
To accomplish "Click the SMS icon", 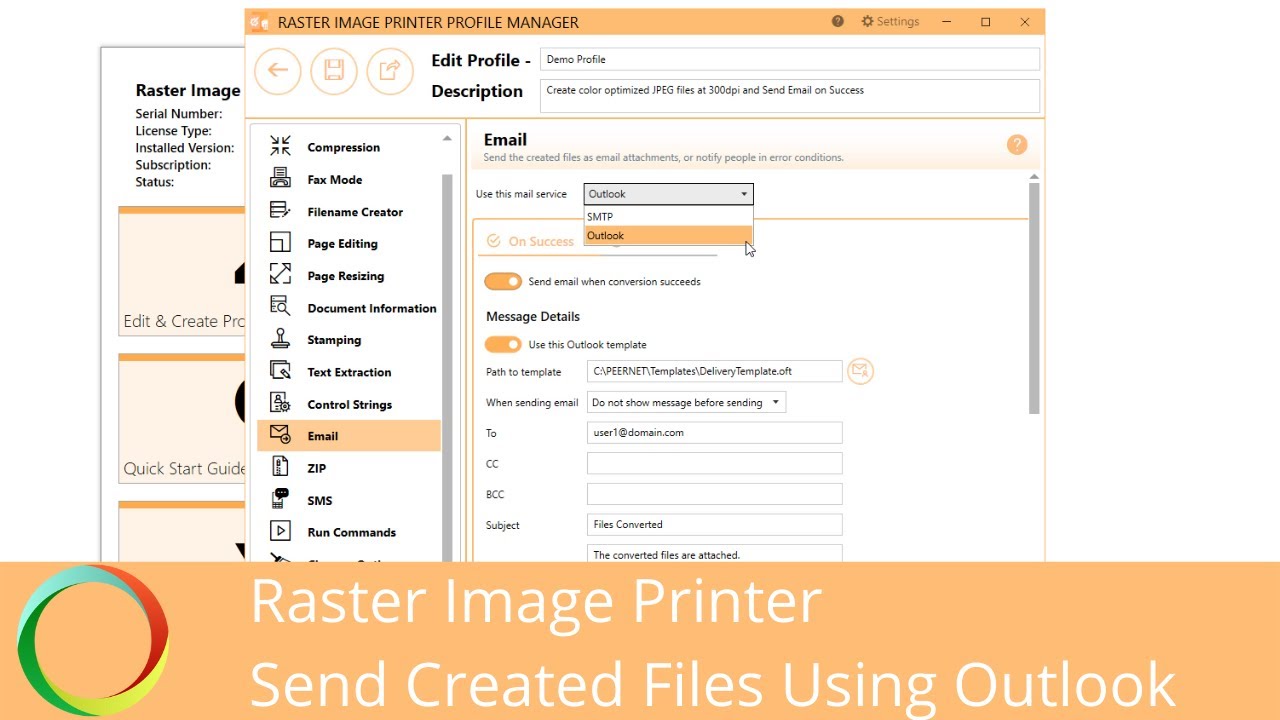I will [x=280, y=499].
